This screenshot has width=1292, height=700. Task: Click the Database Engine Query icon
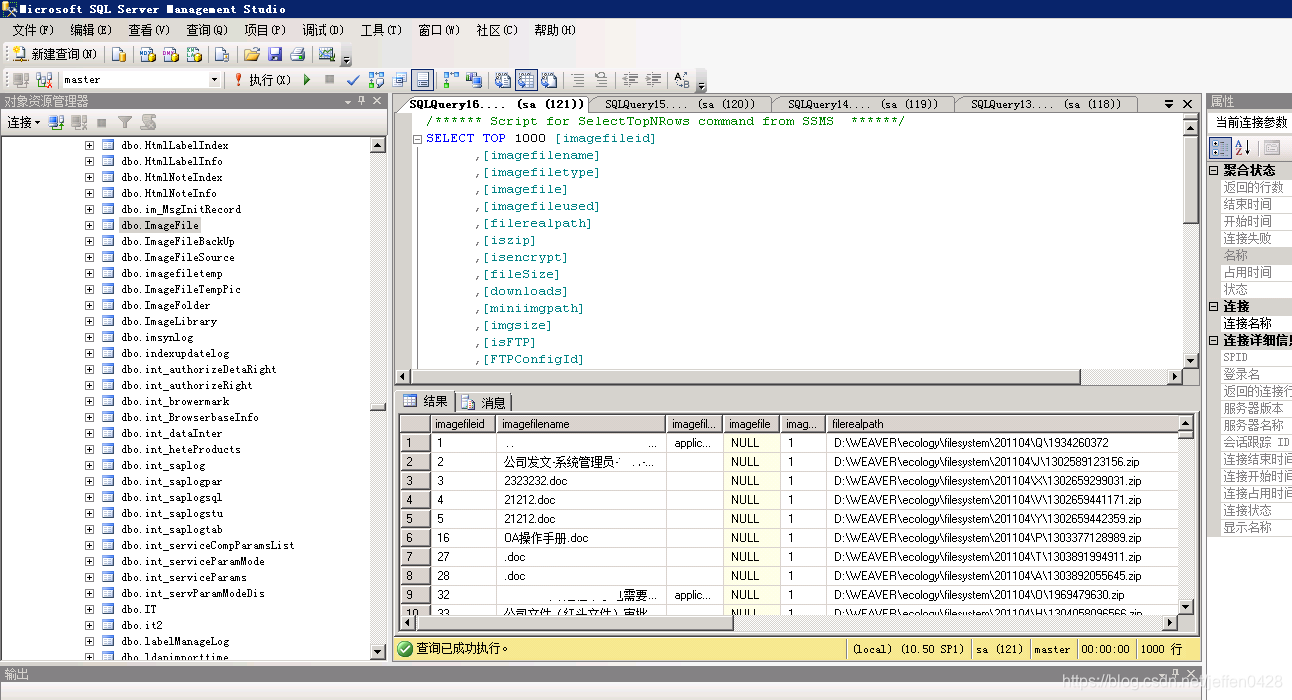point(119,54)
